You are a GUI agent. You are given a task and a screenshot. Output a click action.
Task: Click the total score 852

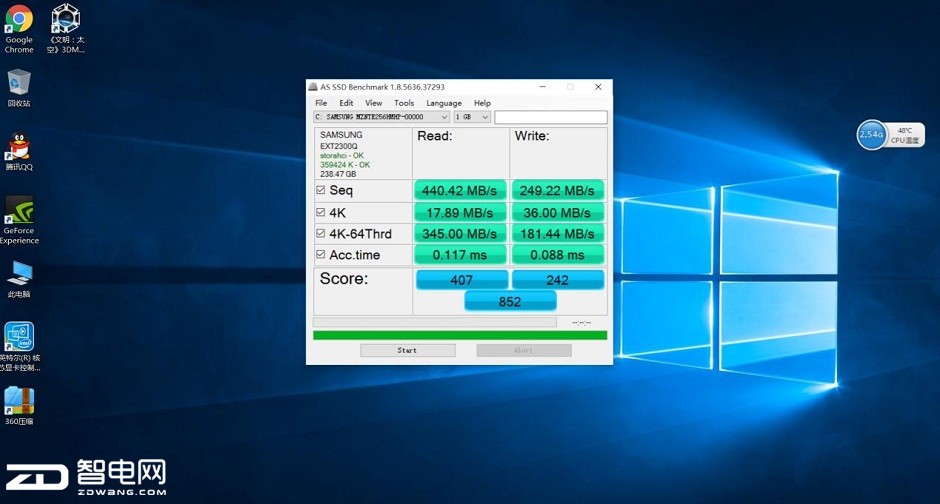point(510,301)
